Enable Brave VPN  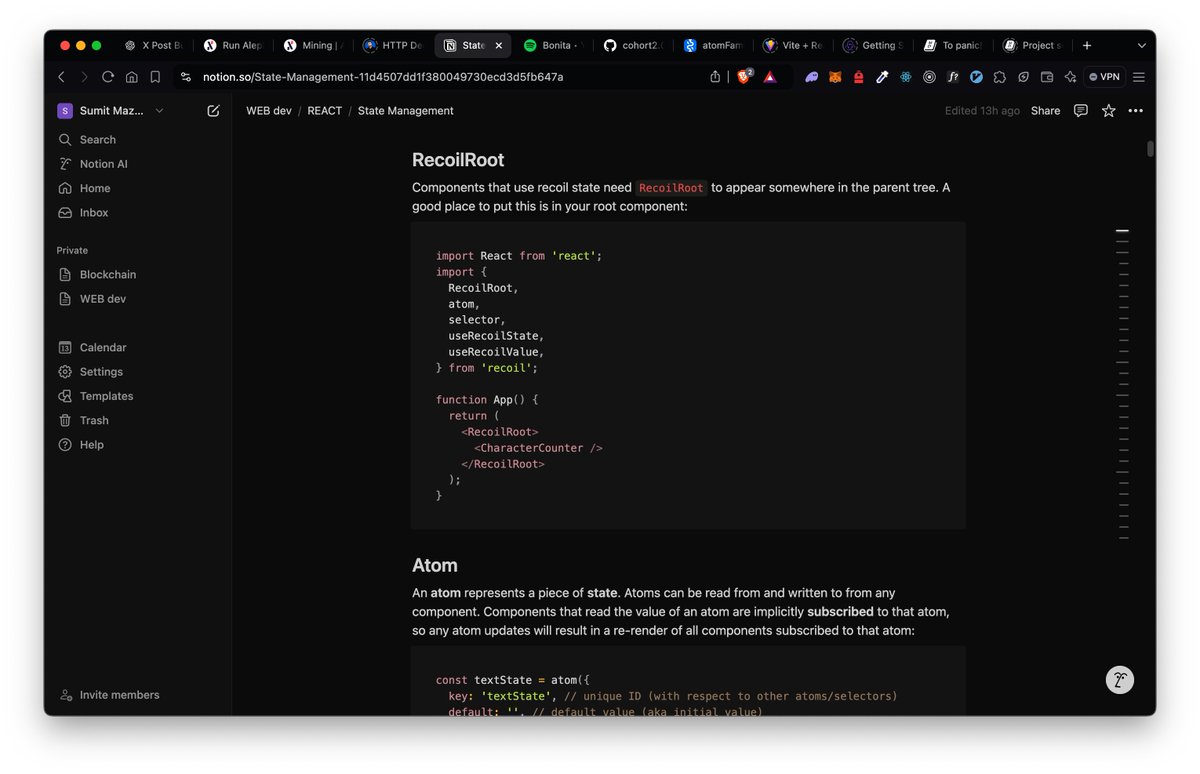pyautogui.click(x=1104, y=77)
